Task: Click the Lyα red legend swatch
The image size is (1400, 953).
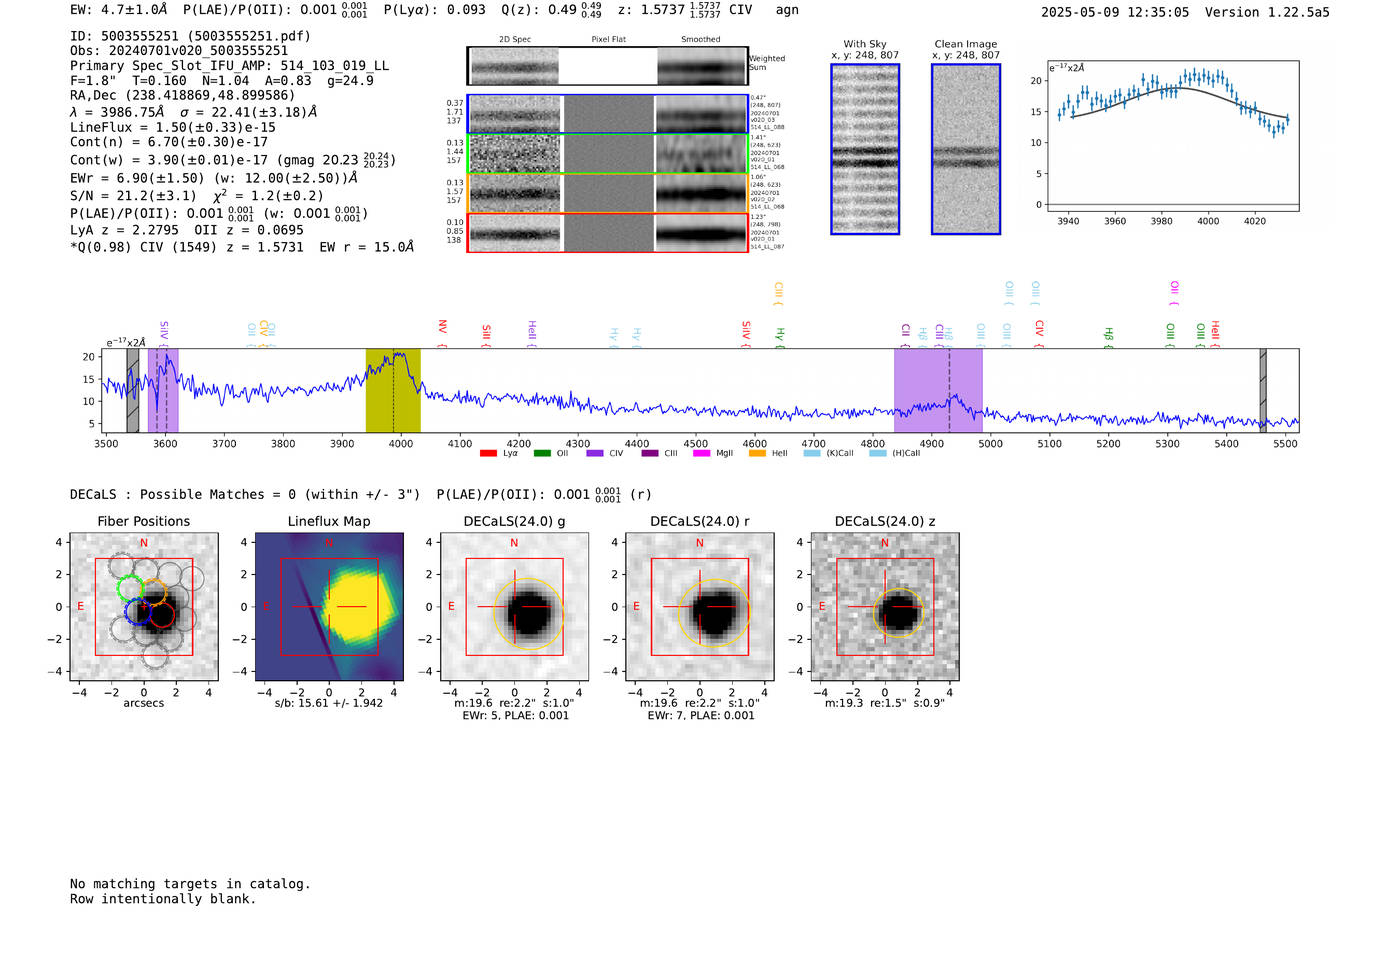Action: (x=488, y=454)
